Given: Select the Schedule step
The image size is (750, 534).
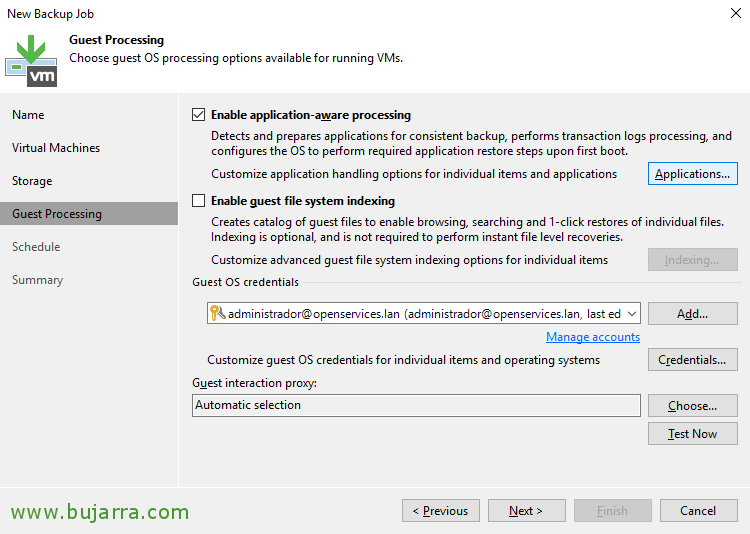Looking at the screenshot, I should [36, 247].
